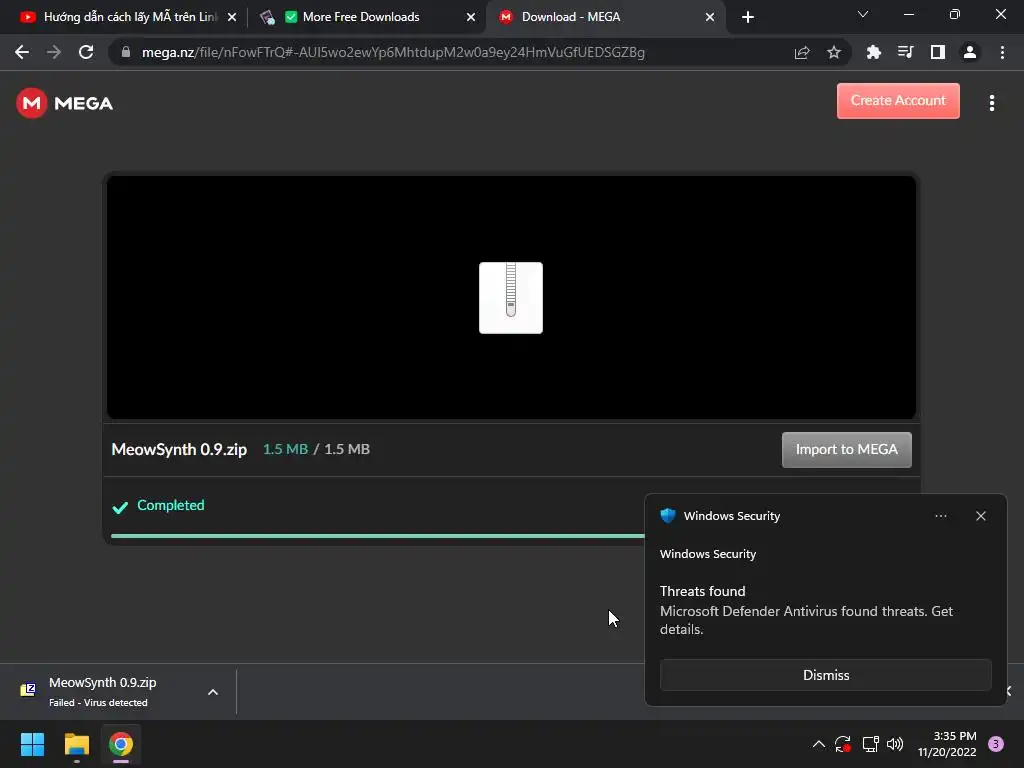Click the MEGA logo

(65, 103)
